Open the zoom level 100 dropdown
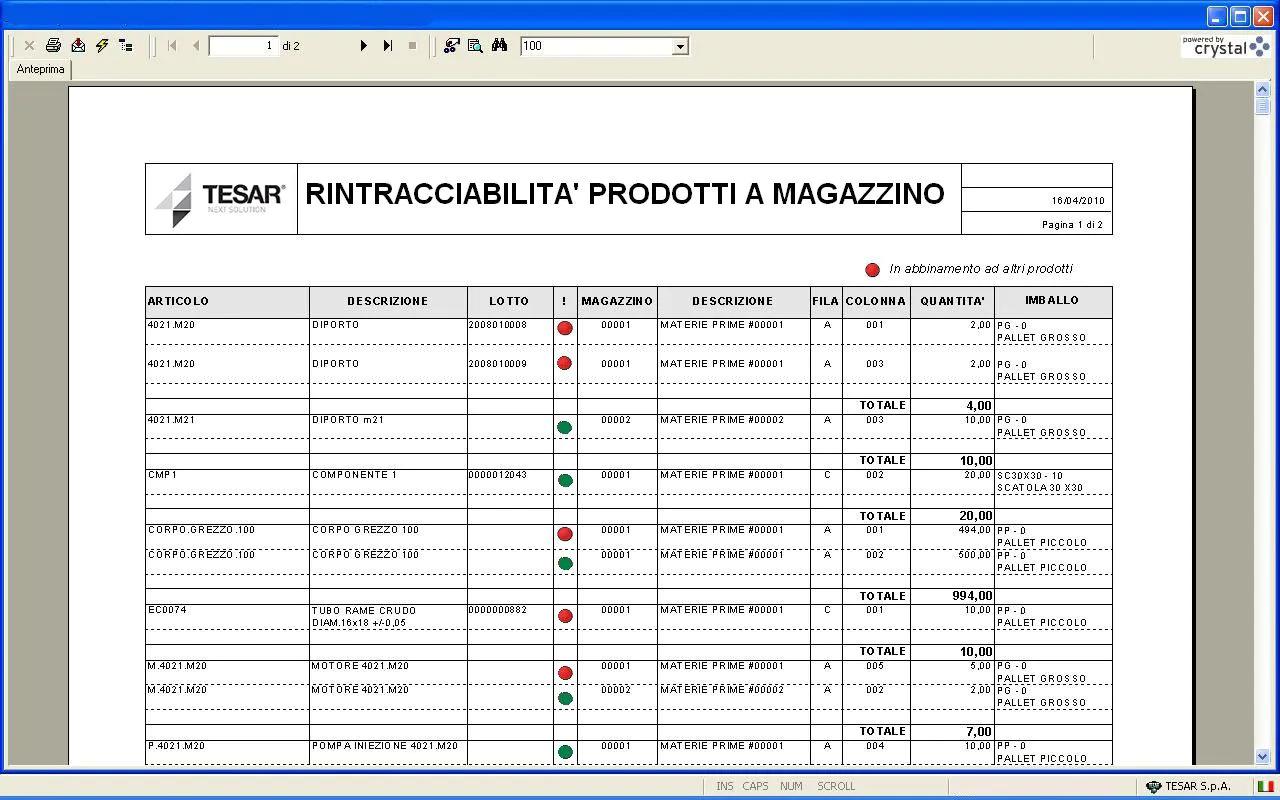 coord(680,46)
